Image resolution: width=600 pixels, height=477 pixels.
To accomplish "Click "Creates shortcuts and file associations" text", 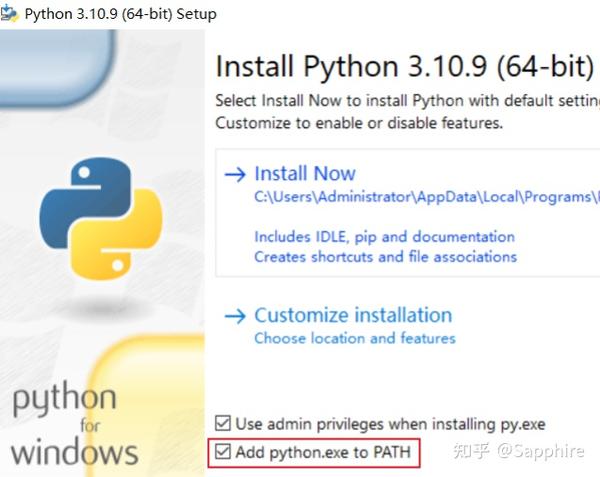I will pos(385,257).
